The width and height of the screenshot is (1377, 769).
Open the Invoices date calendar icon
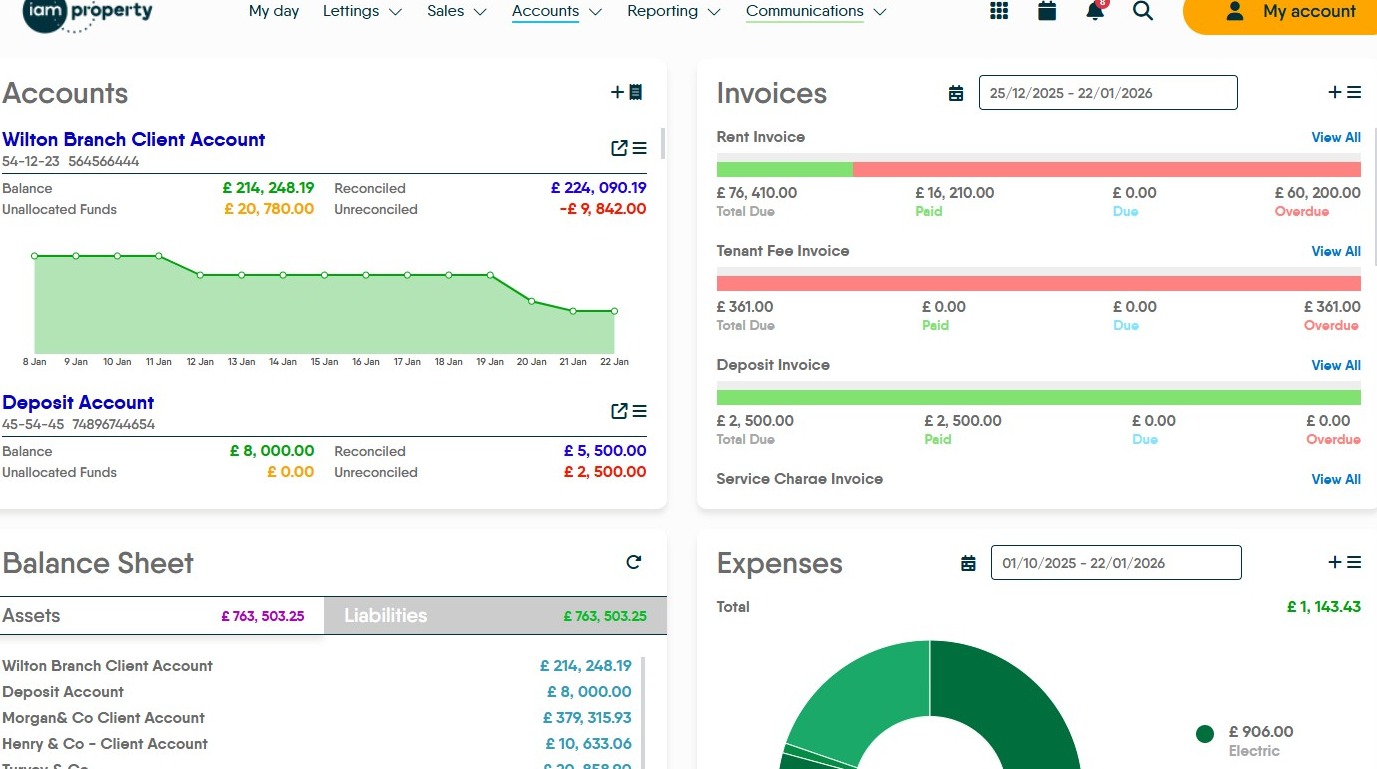956,93
